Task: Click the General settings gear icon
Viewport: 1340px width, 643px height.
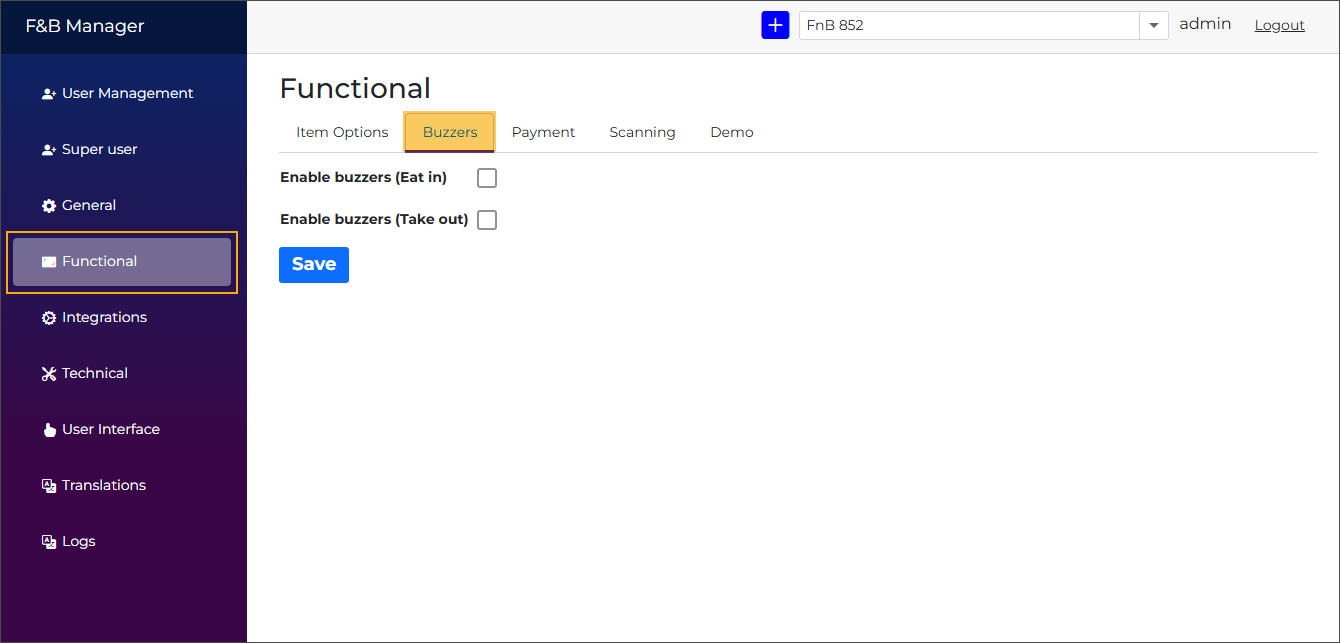Action: (x=47, y=205)
